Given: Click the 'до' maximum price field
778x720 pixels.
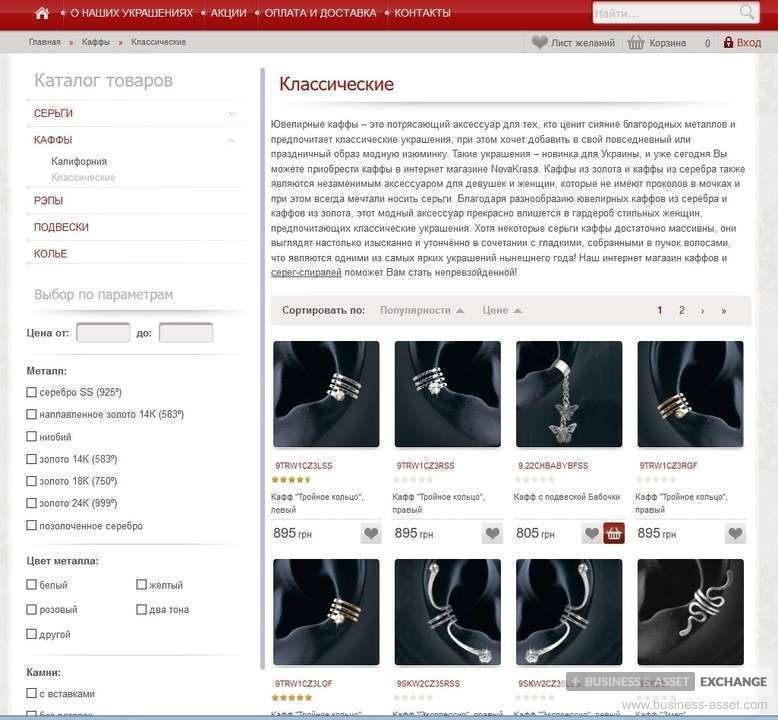Looking at the screenshot, I should click(186, 332).
